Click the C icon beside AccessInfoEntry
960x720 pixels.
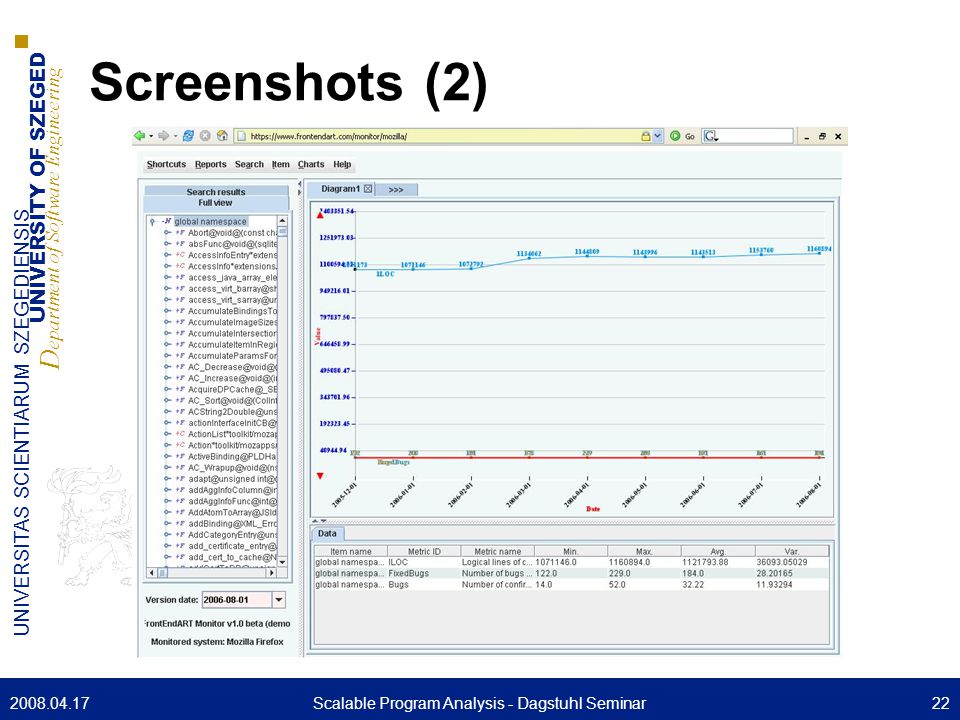pos(180,255)
